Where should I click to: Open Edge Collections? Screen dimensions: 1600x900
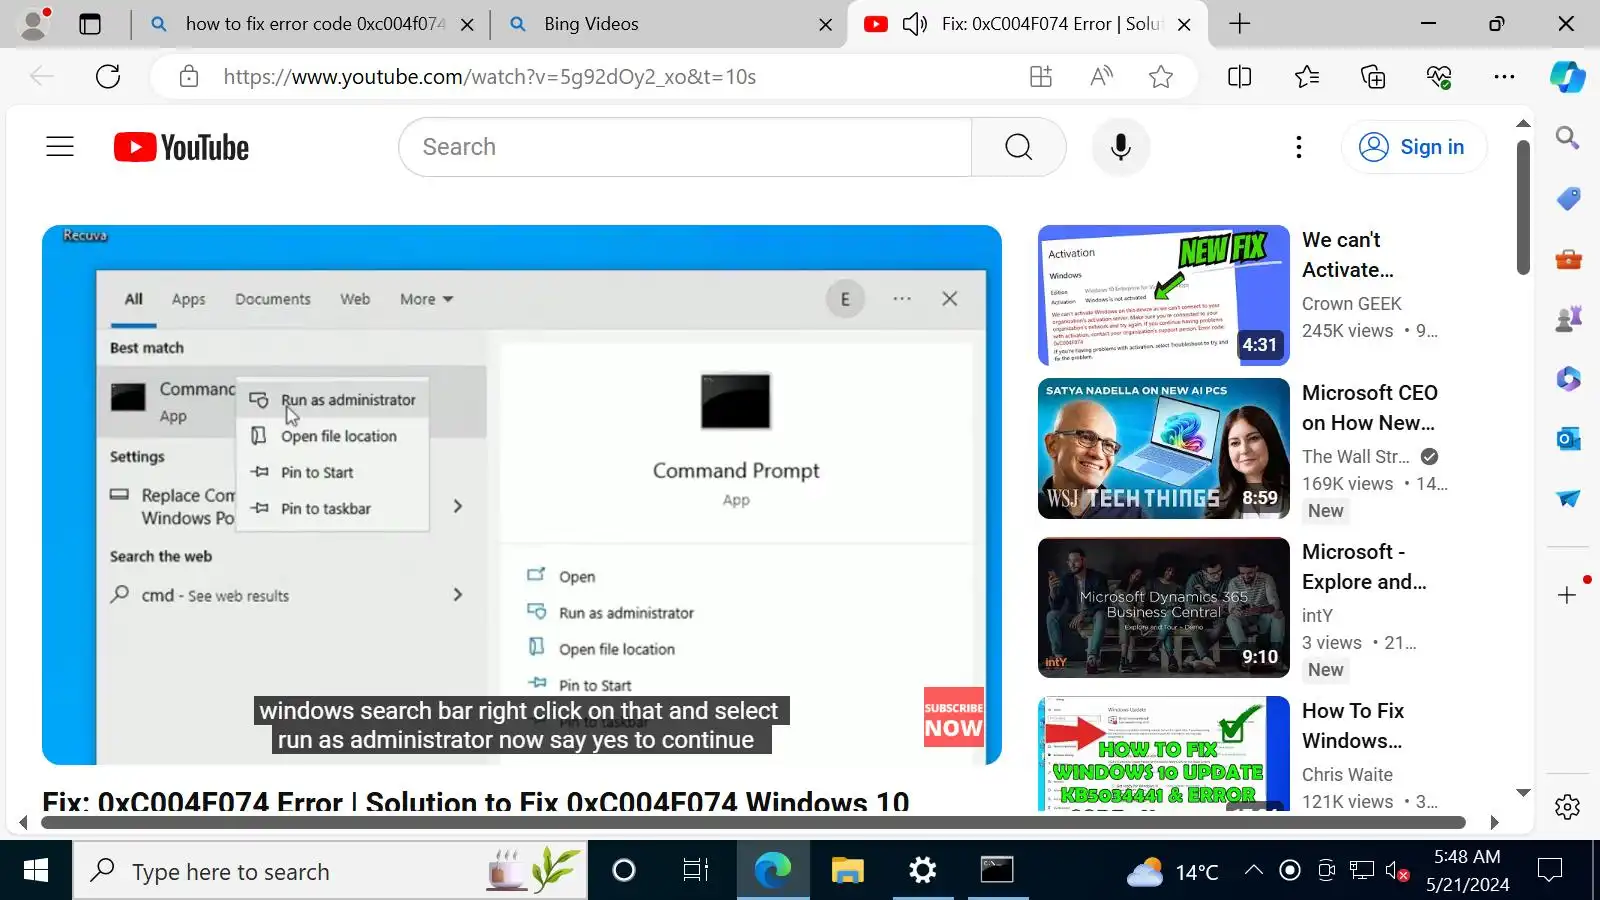[1373, 77]
